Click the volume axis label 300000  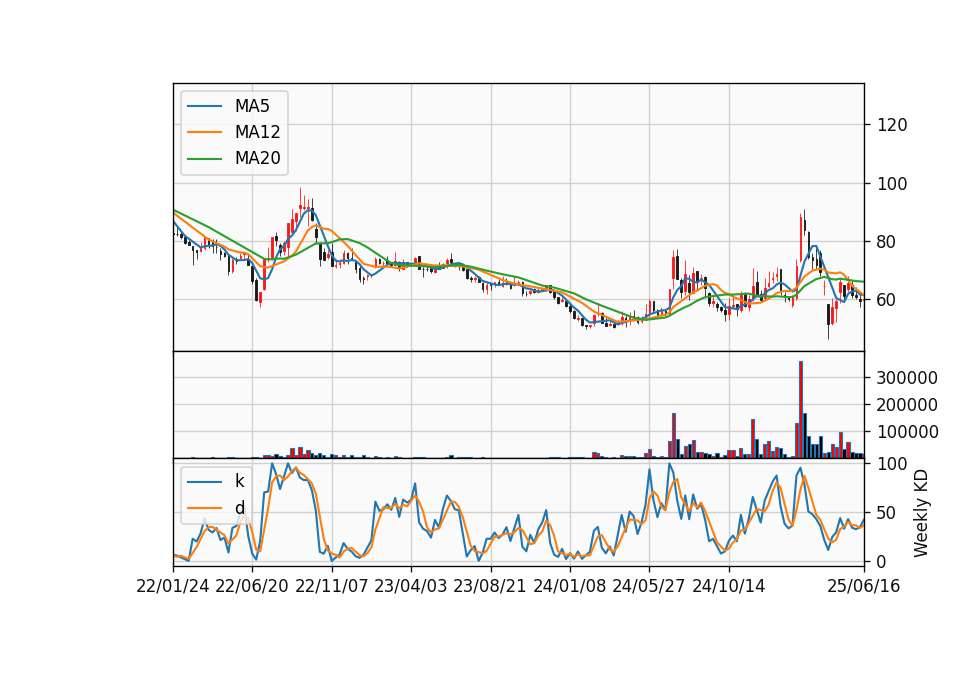pos(907,378)
